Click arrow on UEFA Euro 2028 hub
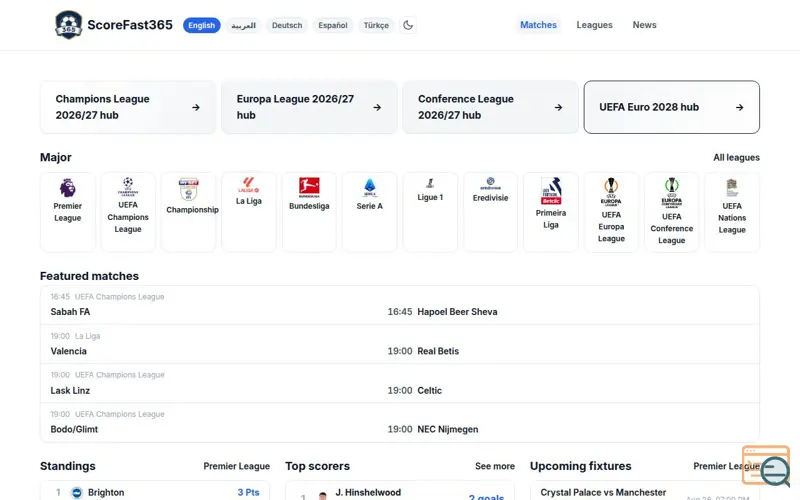This screenshot has height=500, width=800. (x=740, y=108)
